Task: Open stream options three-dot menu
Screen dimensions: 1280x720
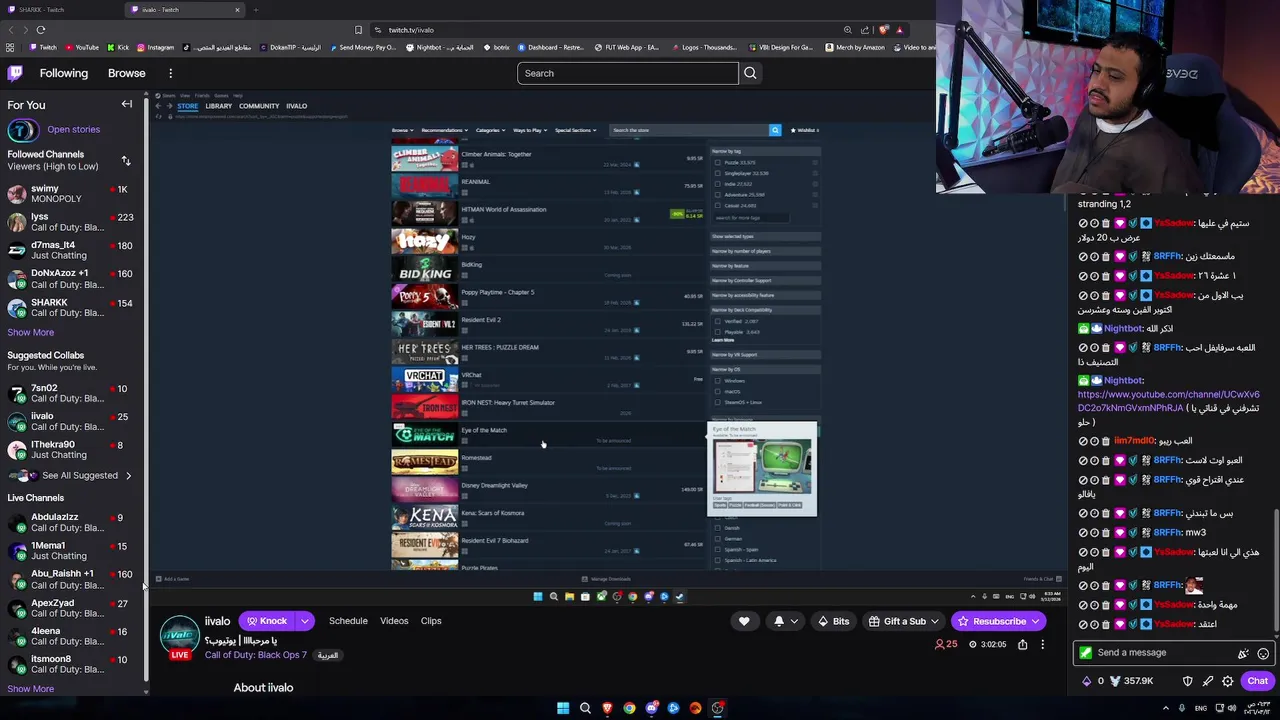Action: pyautogui.click(x=1042, y=645)
